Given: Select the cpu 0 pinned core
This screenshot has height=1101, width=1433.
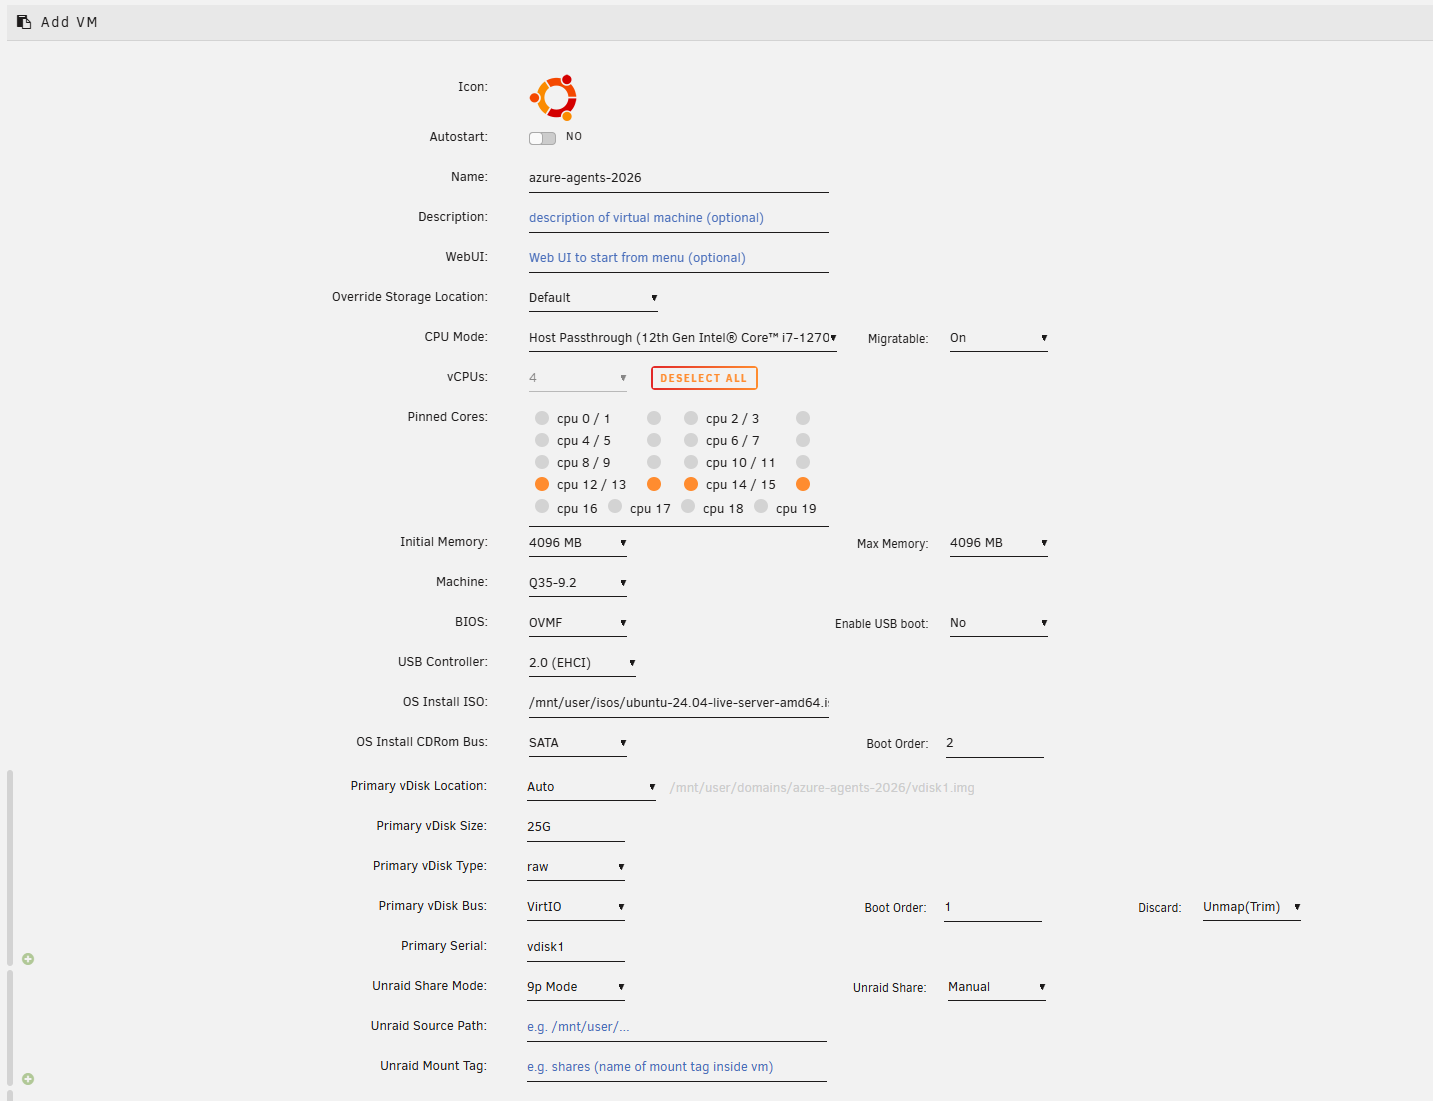Looking at the screenshot, I should tap(542, 418).
